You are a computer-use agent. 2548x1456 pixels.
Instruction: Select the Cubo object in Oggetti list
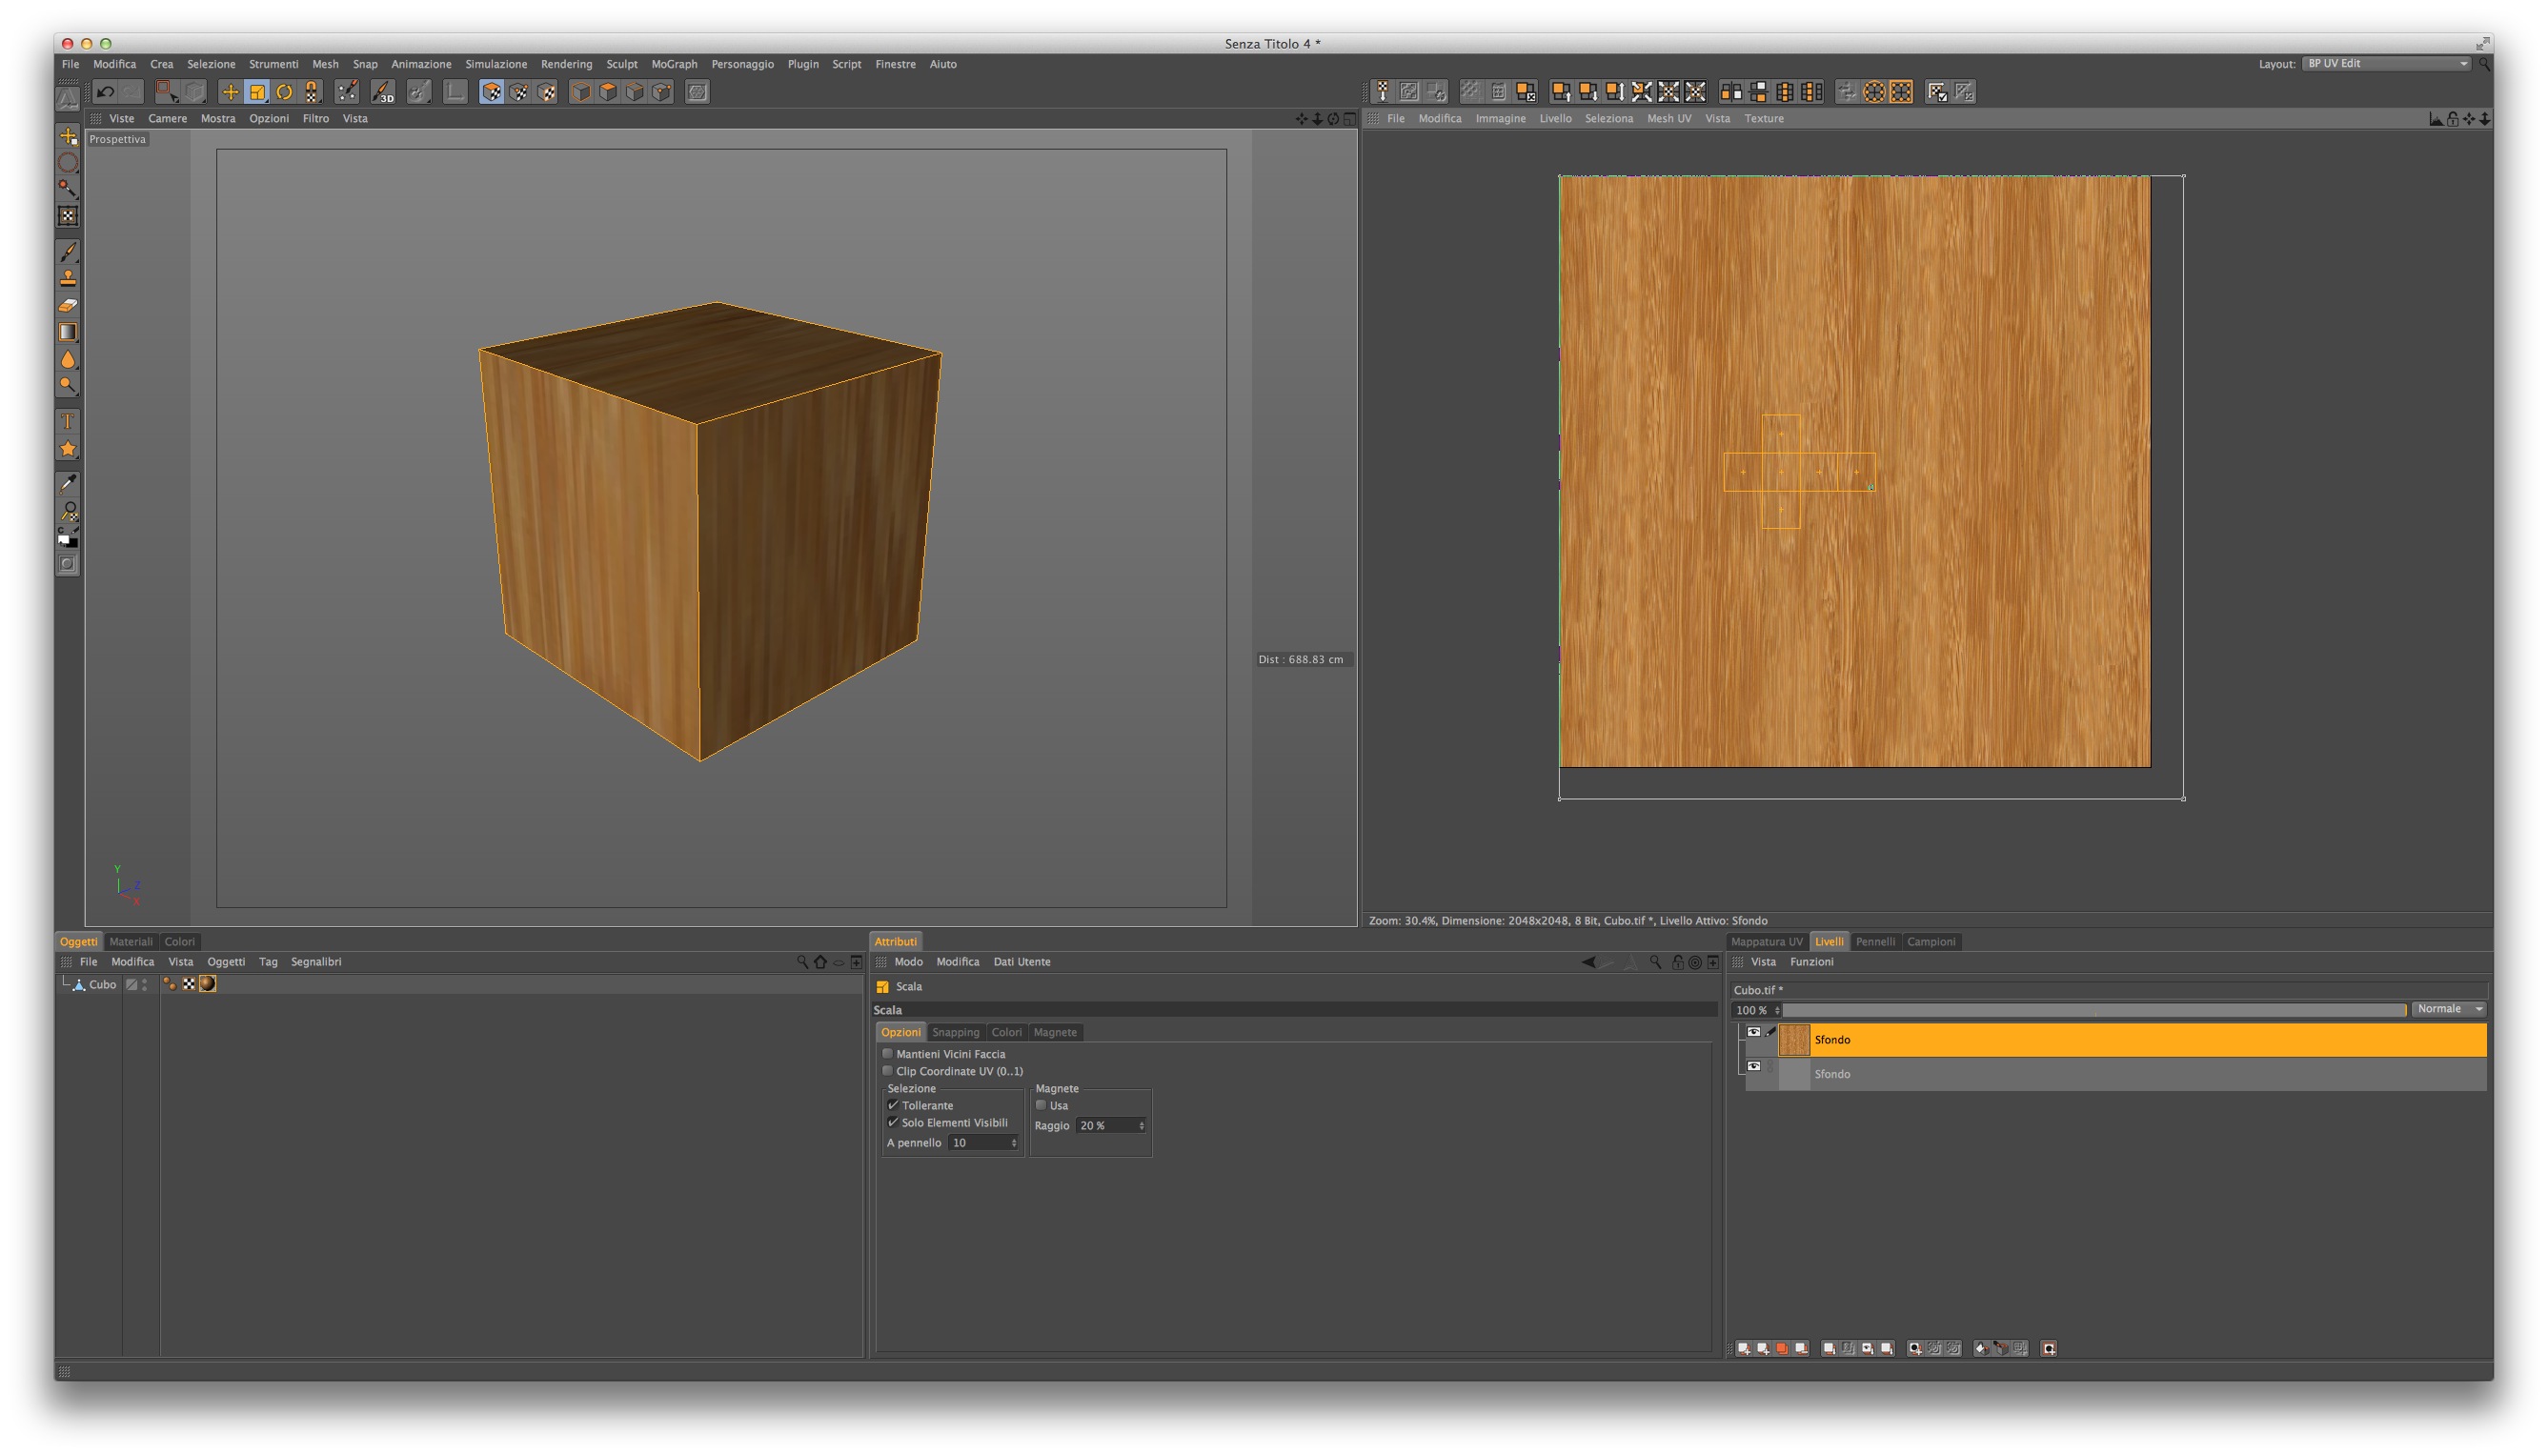click(x=102, y=984)
